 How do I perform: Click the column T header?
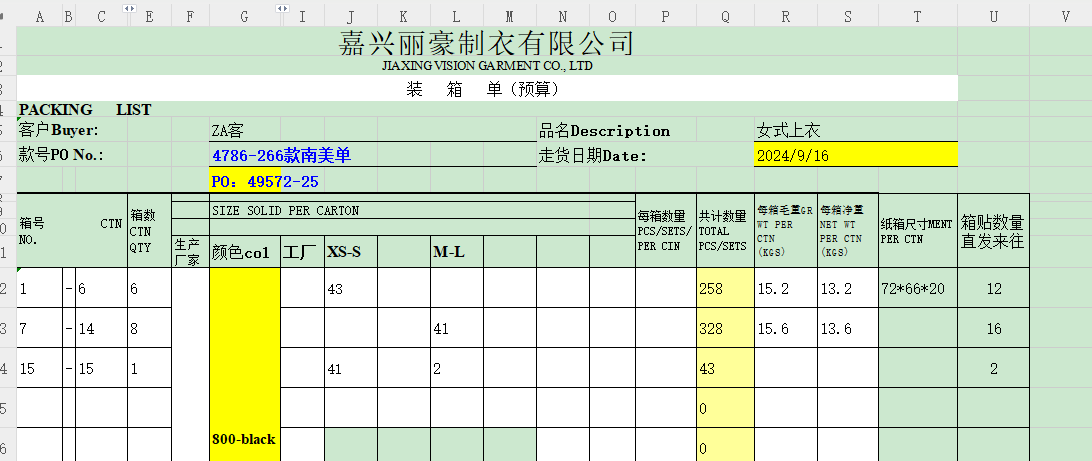[x=917, y=16]
